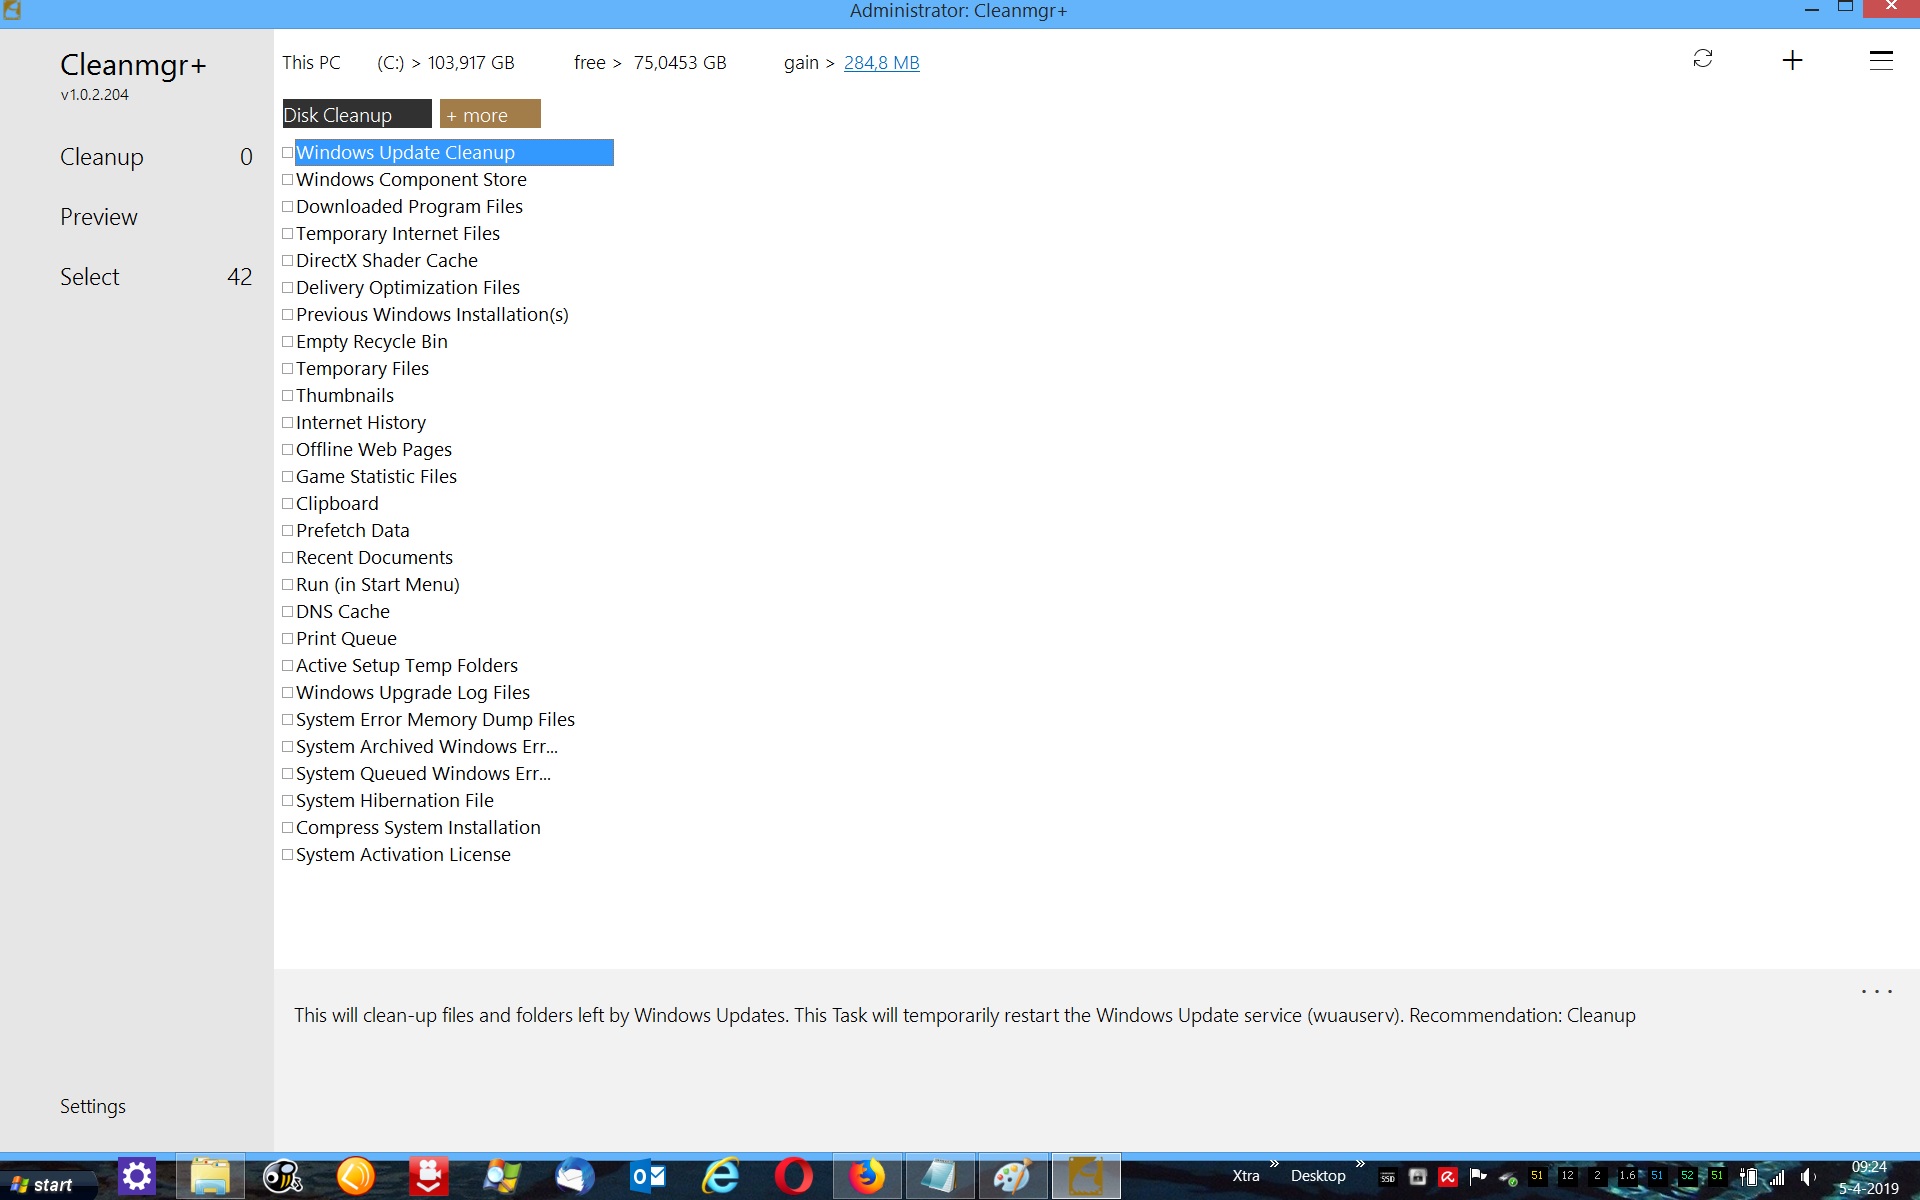The height and width of the screenshot is (1200, 1920).
Task: Tick the Empty Recycle Bin checkbox
Action: [x=288, y=342]
